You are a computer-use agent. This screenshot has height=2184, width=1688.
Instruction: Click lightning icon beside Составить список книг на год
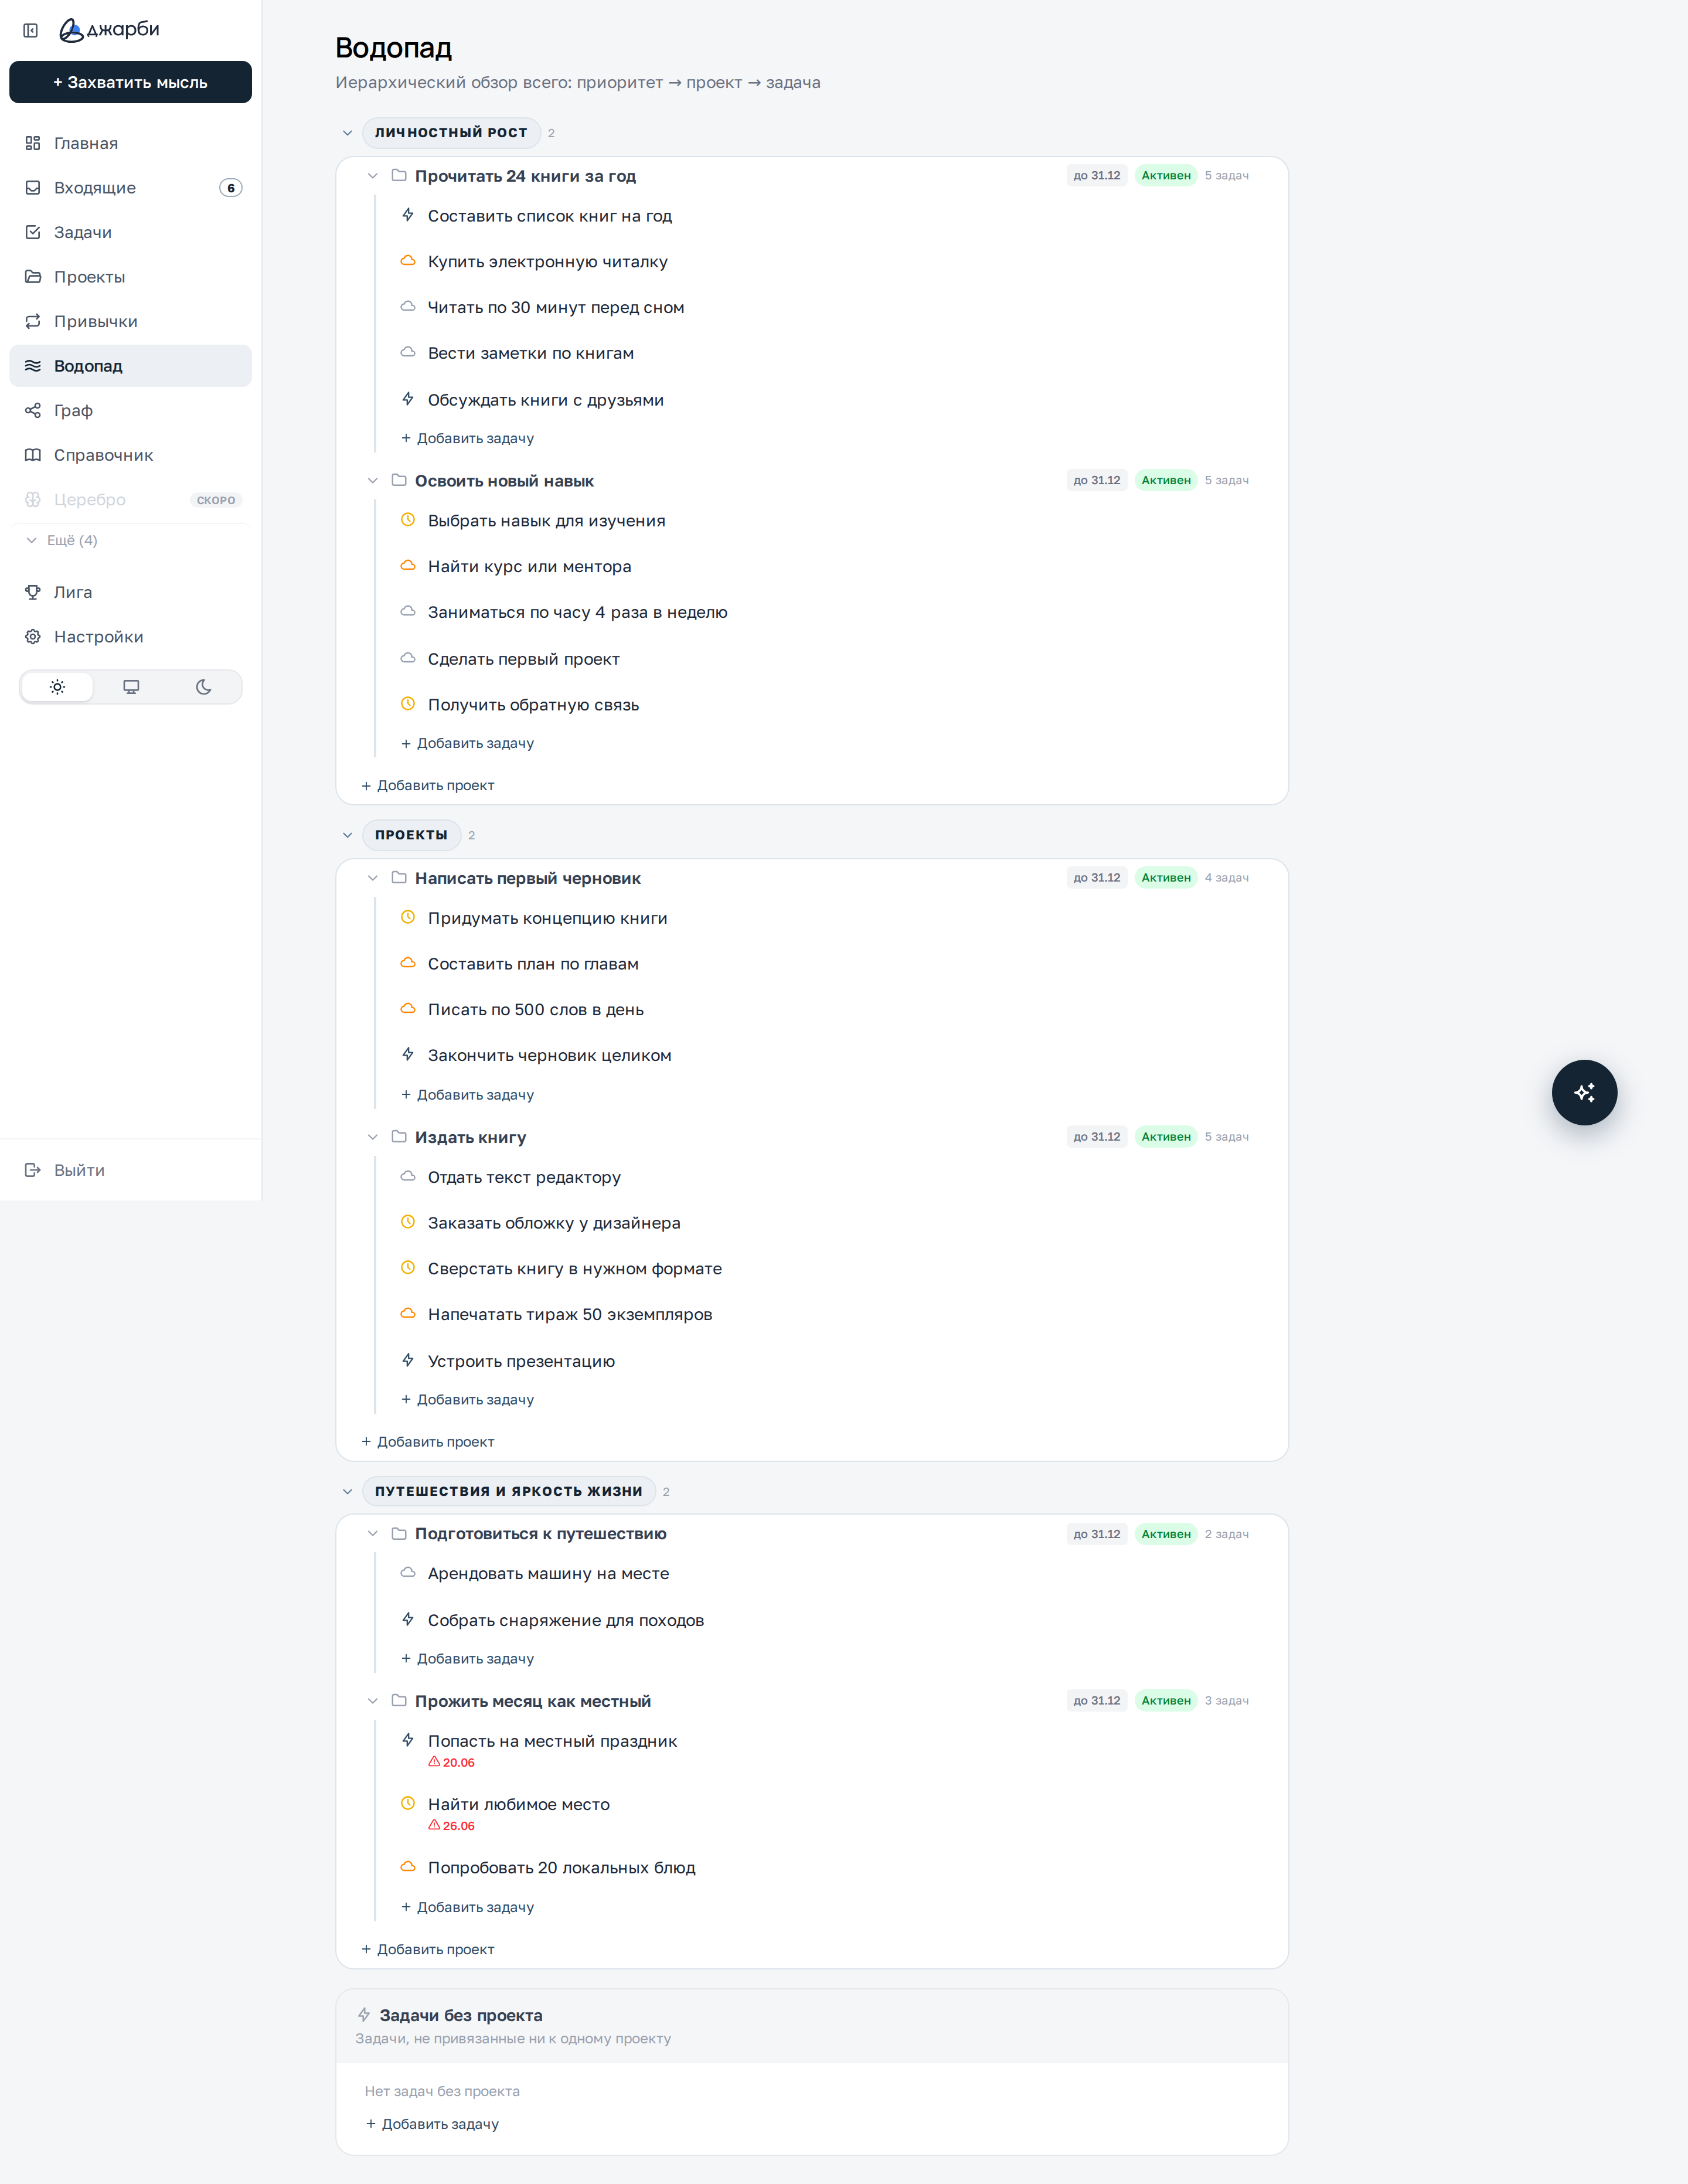click(x=408, y=215)
